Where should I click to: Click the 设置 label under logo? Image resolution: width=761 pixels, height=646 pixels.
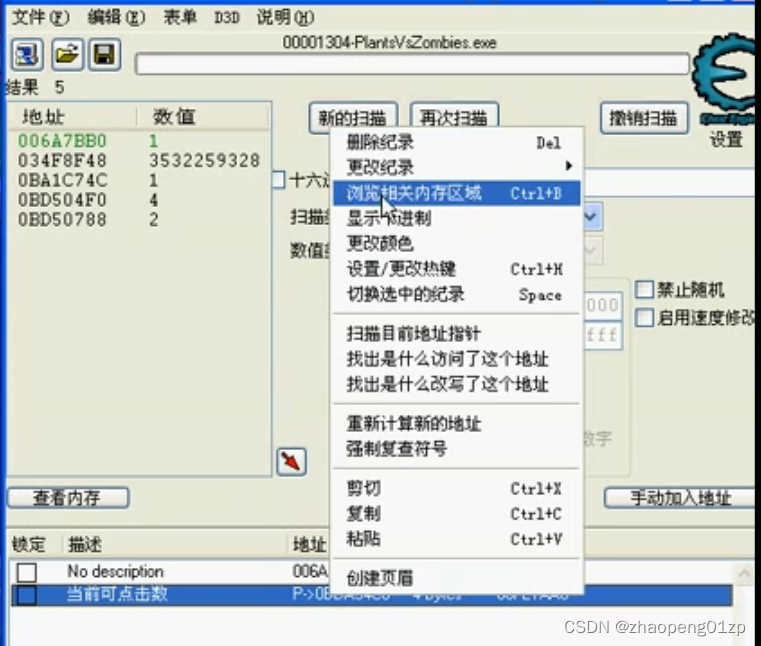pos(726,140)
